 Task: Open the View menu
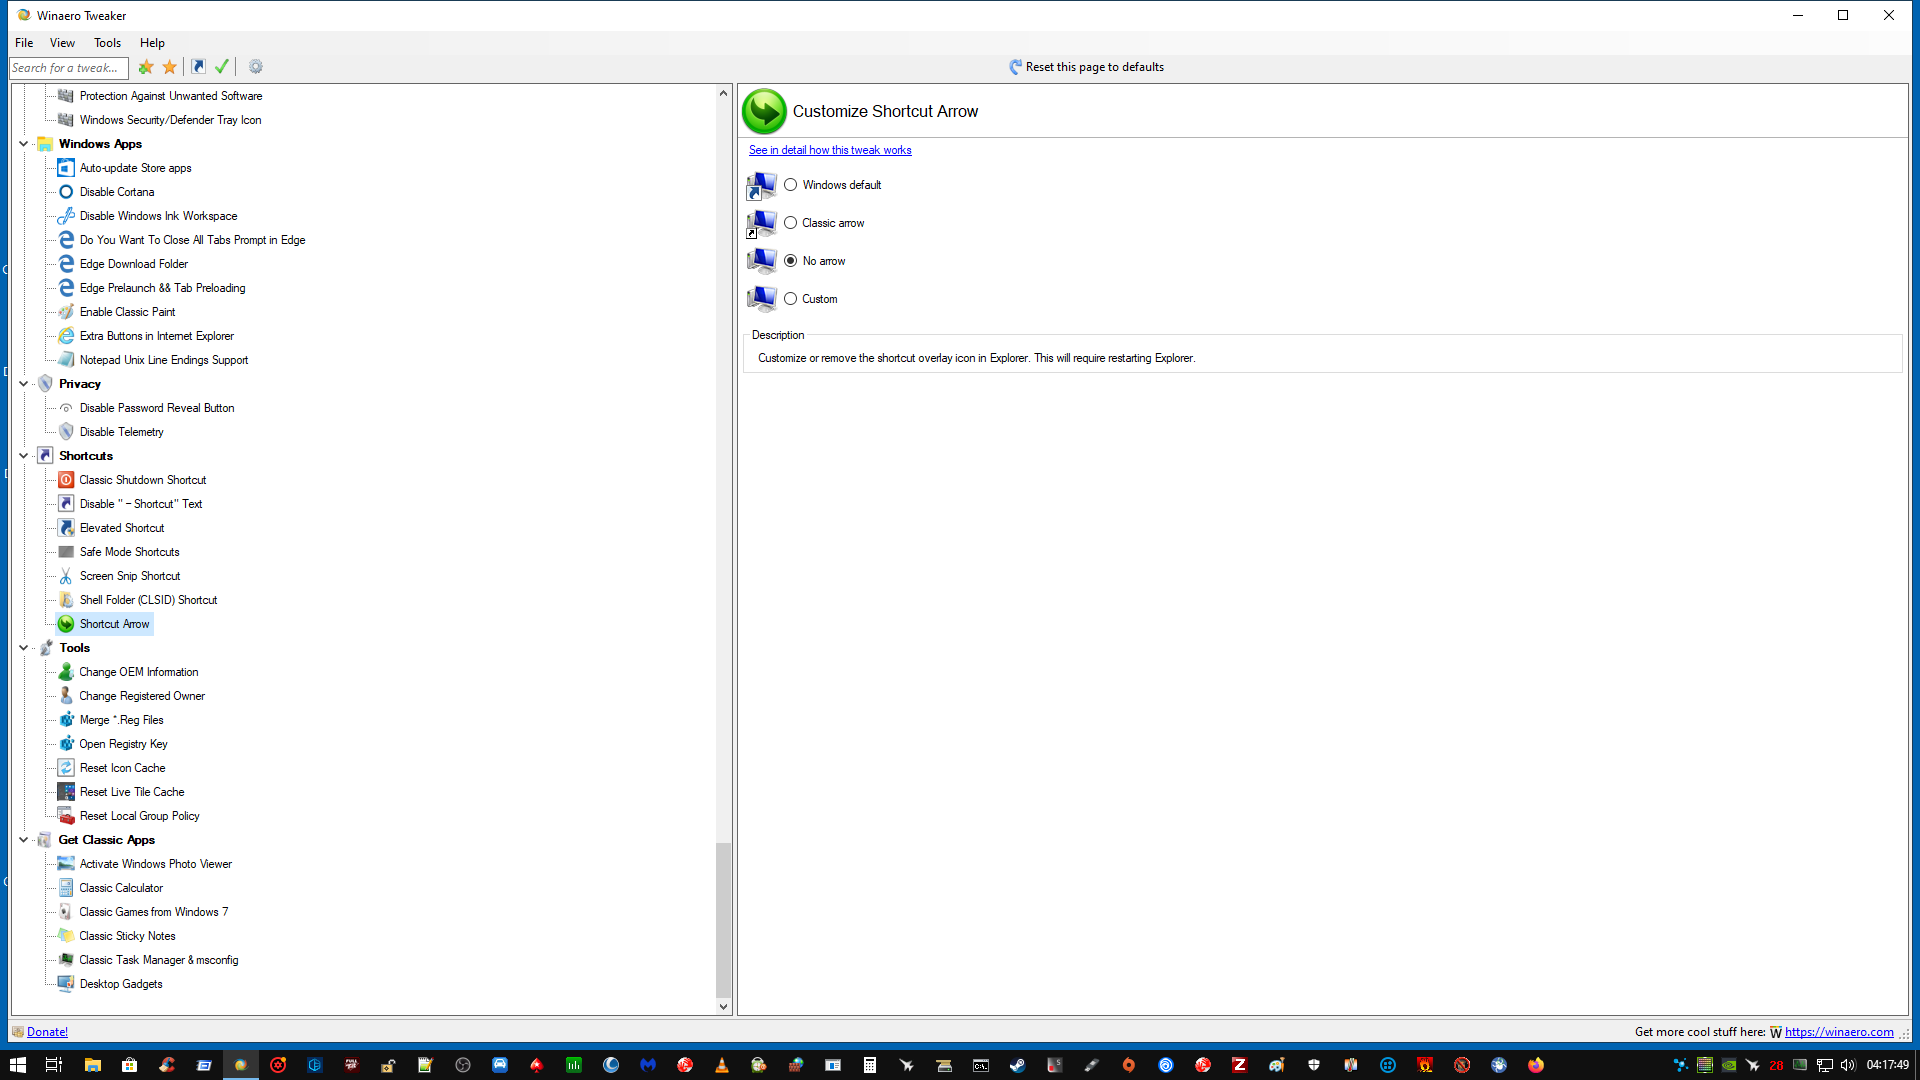tap(62, 43)
